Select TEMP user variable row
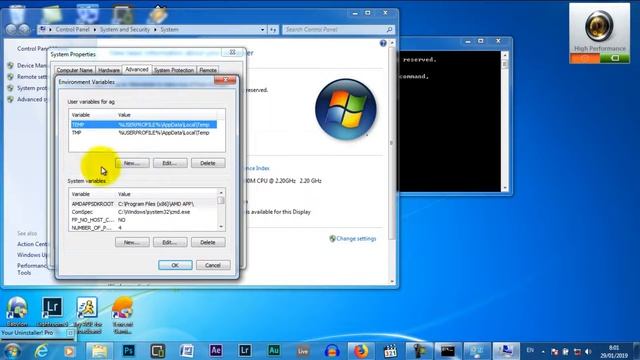The width and height of the screenshot is (640, 360). coord(144,124)
